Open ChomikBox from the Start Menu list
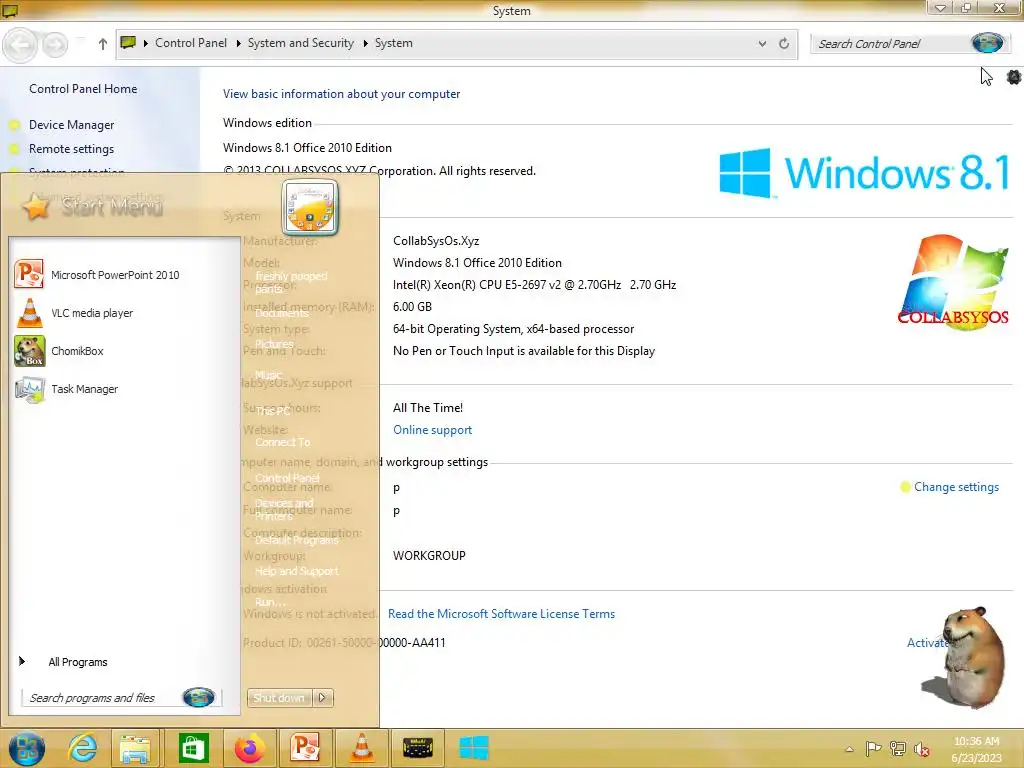The width and height of the screenshot is (1024, 768). [60, 351]
